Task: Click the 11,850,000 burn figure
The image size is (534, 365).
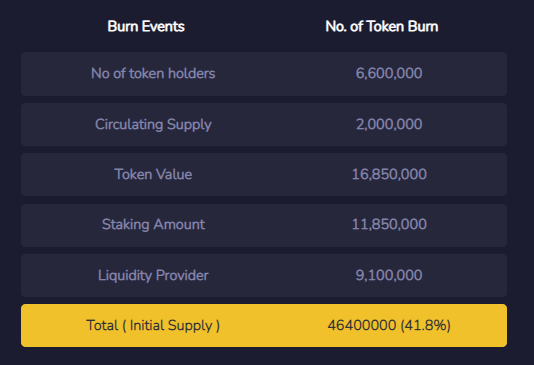Action: pyautogui.click(x=389, y=224)
